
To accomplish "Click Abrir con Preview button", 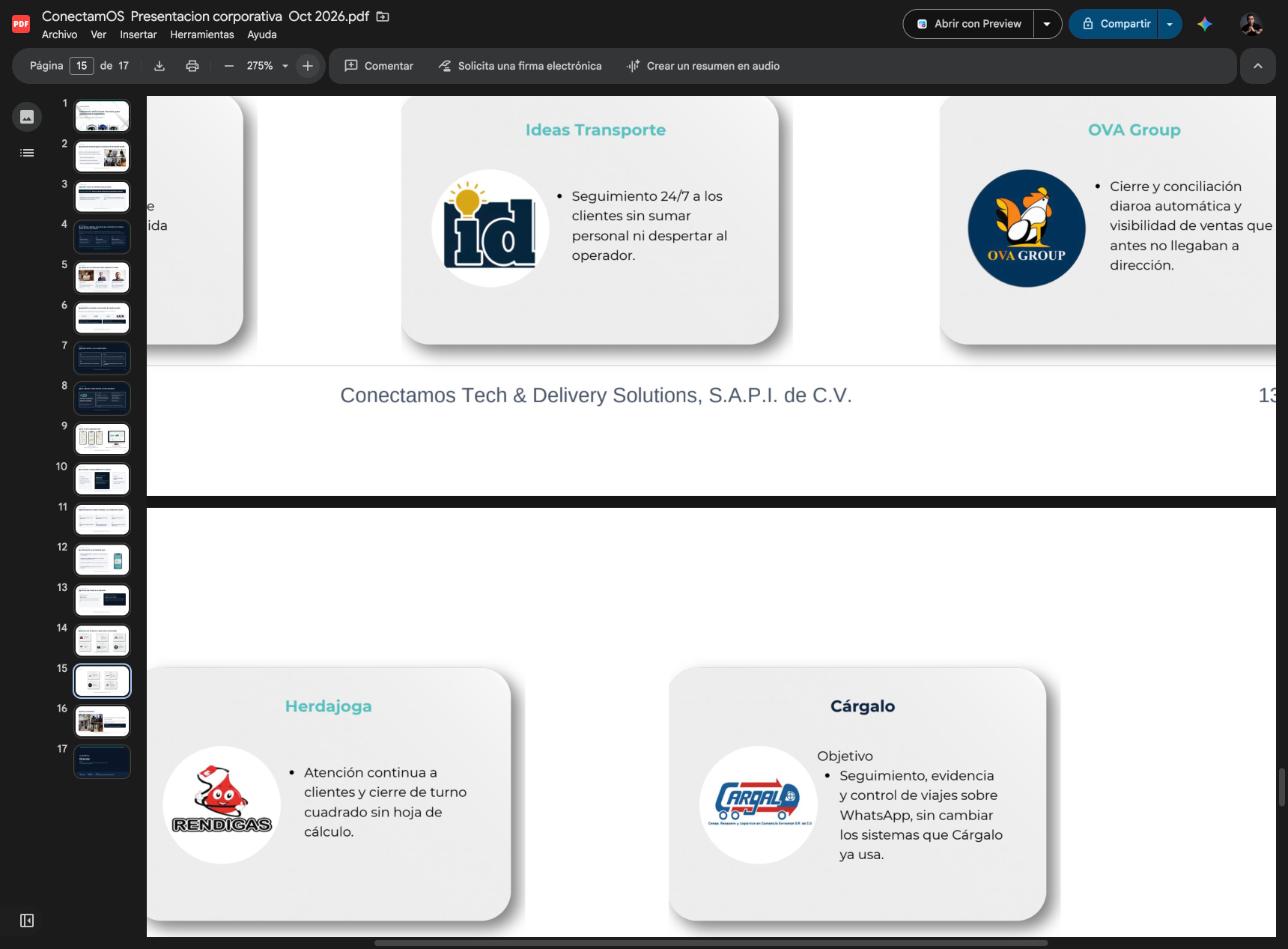I will coord(968,24).
